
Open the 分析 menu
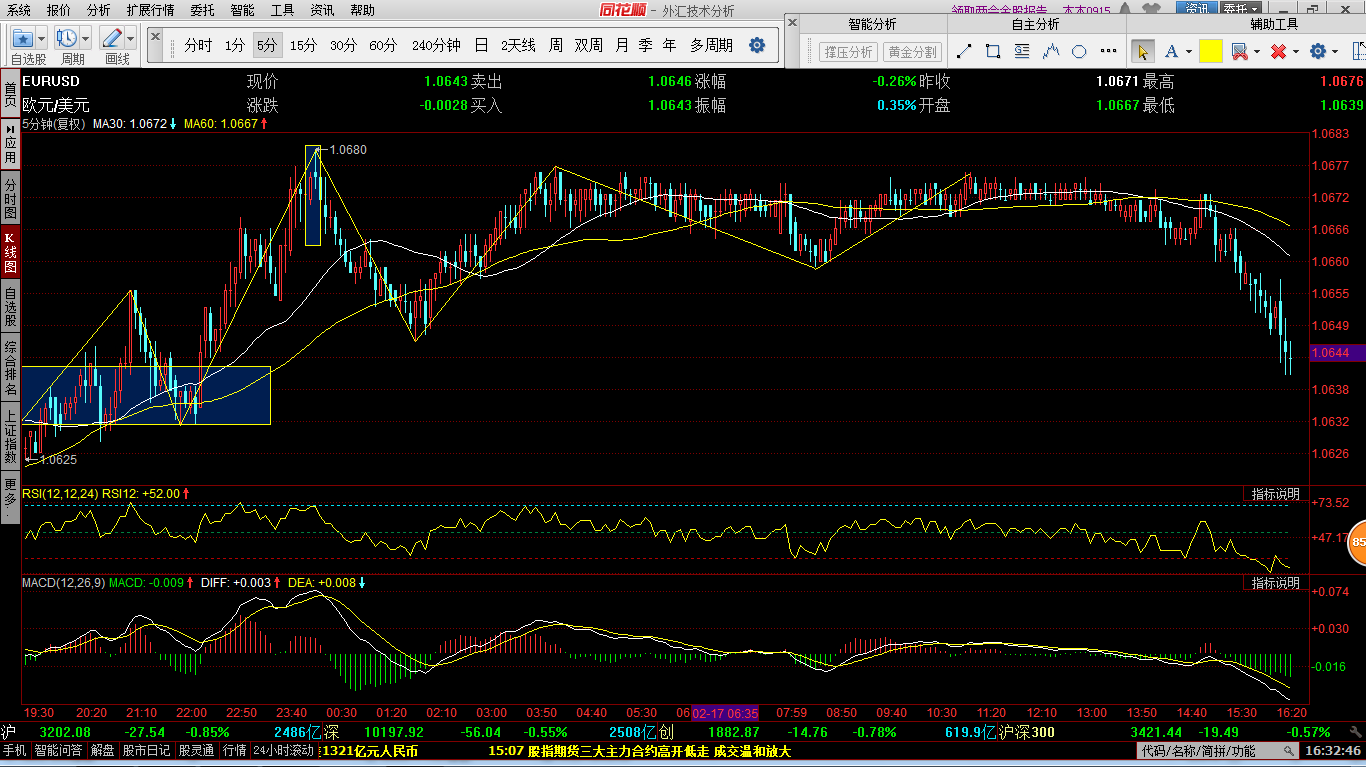98,10
